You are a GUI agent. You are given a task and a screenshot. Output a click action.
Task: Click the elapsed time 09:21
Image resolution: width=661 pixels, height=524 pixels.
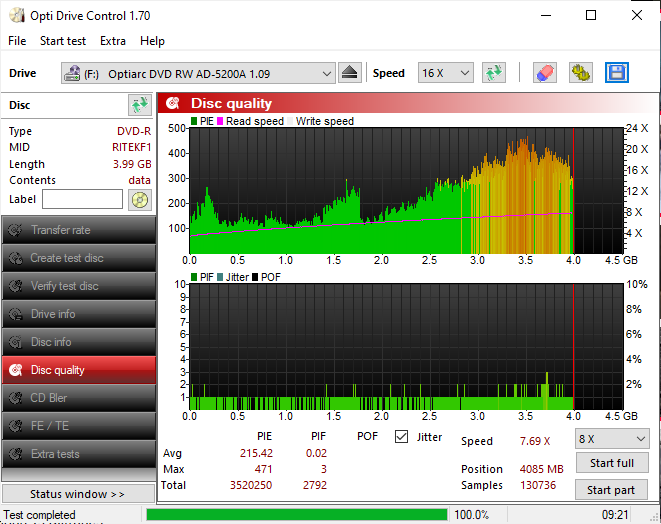click(x=615, y=515)
